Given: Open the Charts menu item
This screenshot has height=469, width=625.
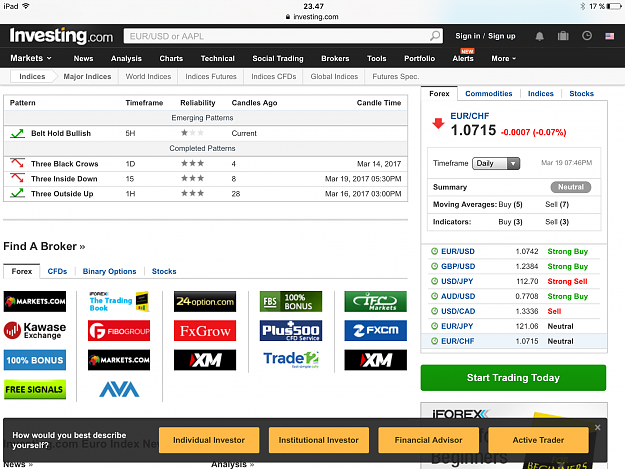Looking at the screenshot, I should click(171, 59).
